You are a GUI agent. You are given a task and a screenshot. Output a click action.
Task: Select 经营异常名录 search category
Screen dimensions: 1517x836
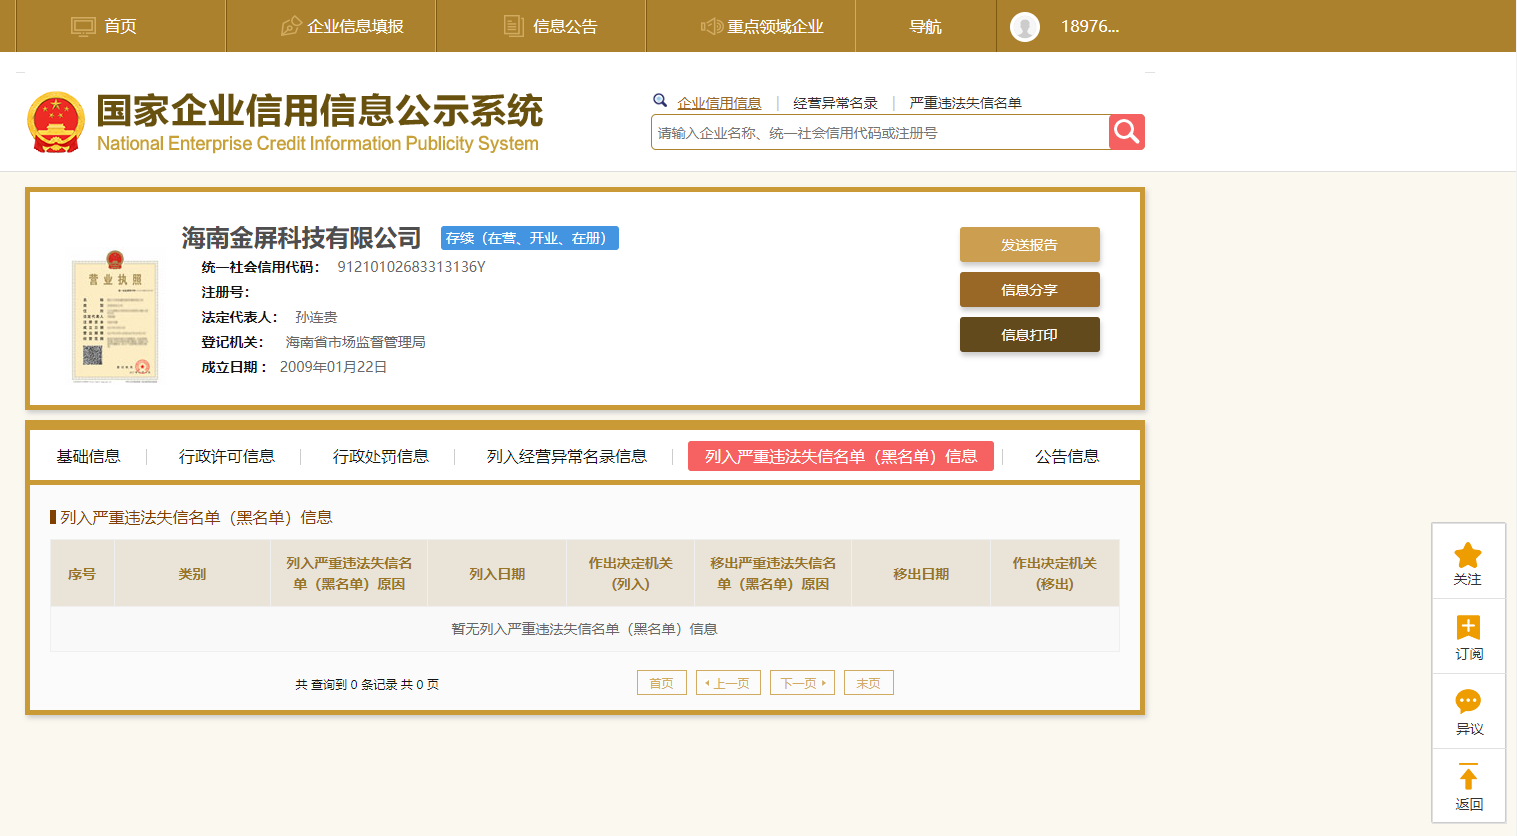[835, 103]
